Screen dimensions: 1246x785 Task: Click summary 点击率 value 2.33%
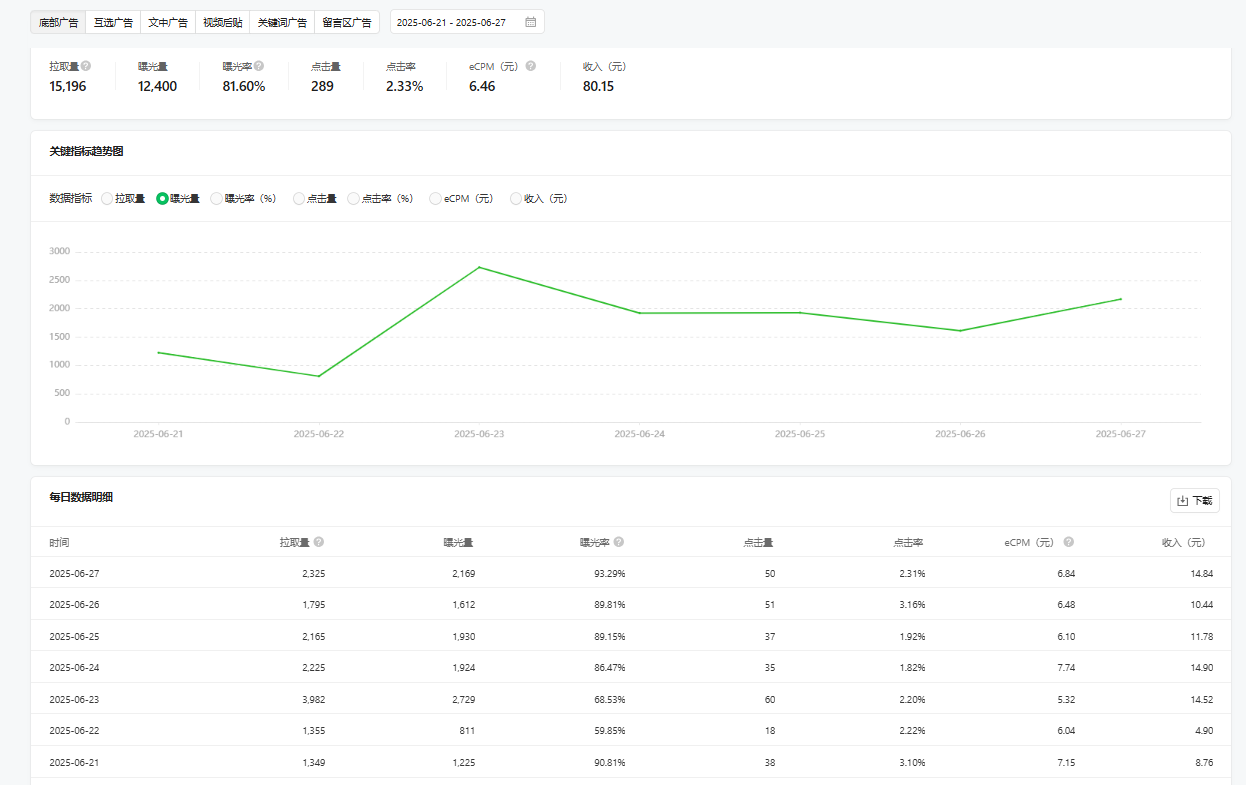coord(405,87)
